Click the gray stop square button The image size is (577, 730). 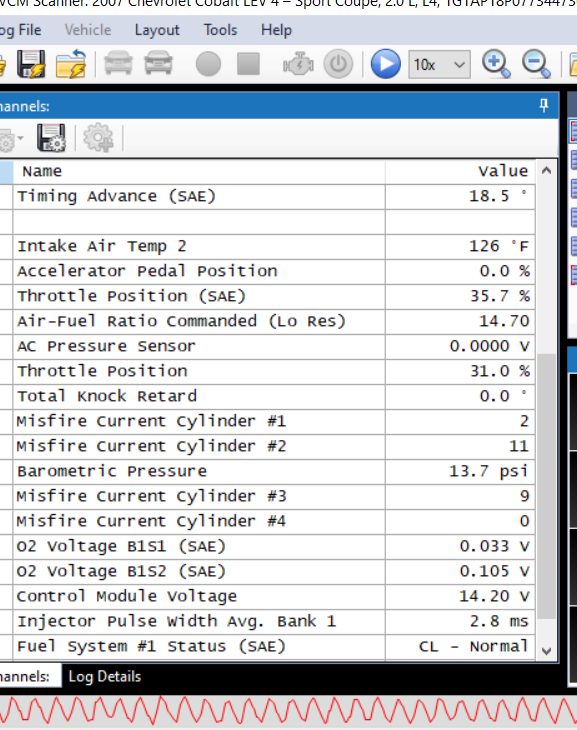pyautogui.click(x=248, y=64)
